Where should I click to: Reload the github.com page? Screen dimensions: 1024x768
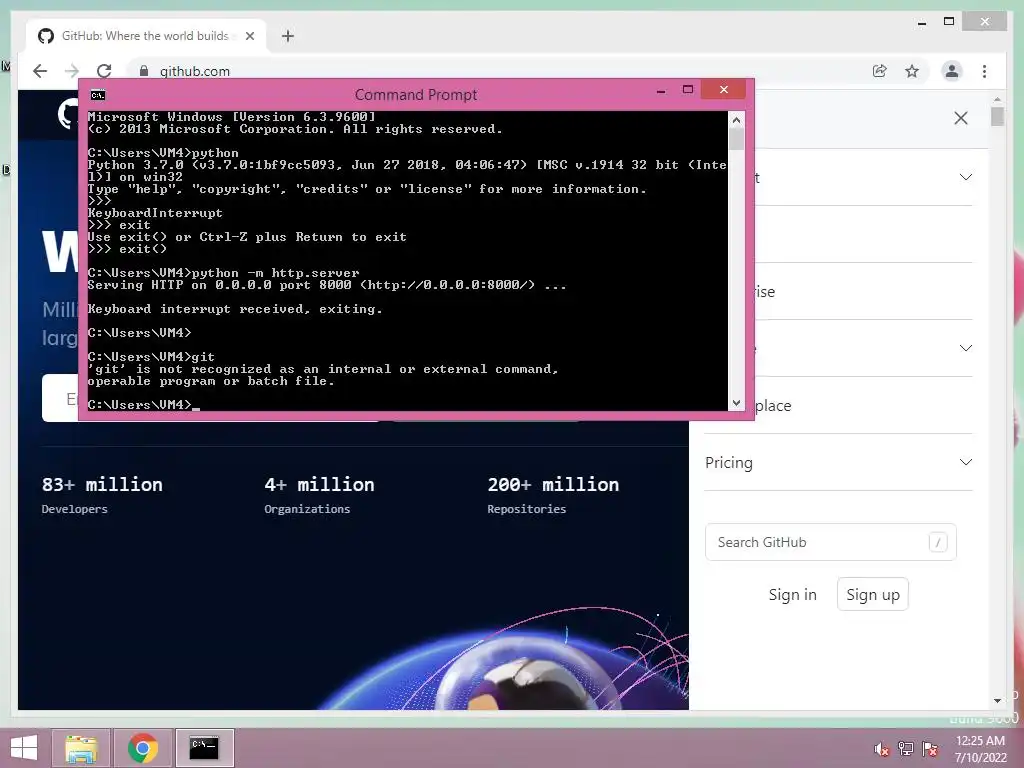pyautogui.click(x=104, y=71)
